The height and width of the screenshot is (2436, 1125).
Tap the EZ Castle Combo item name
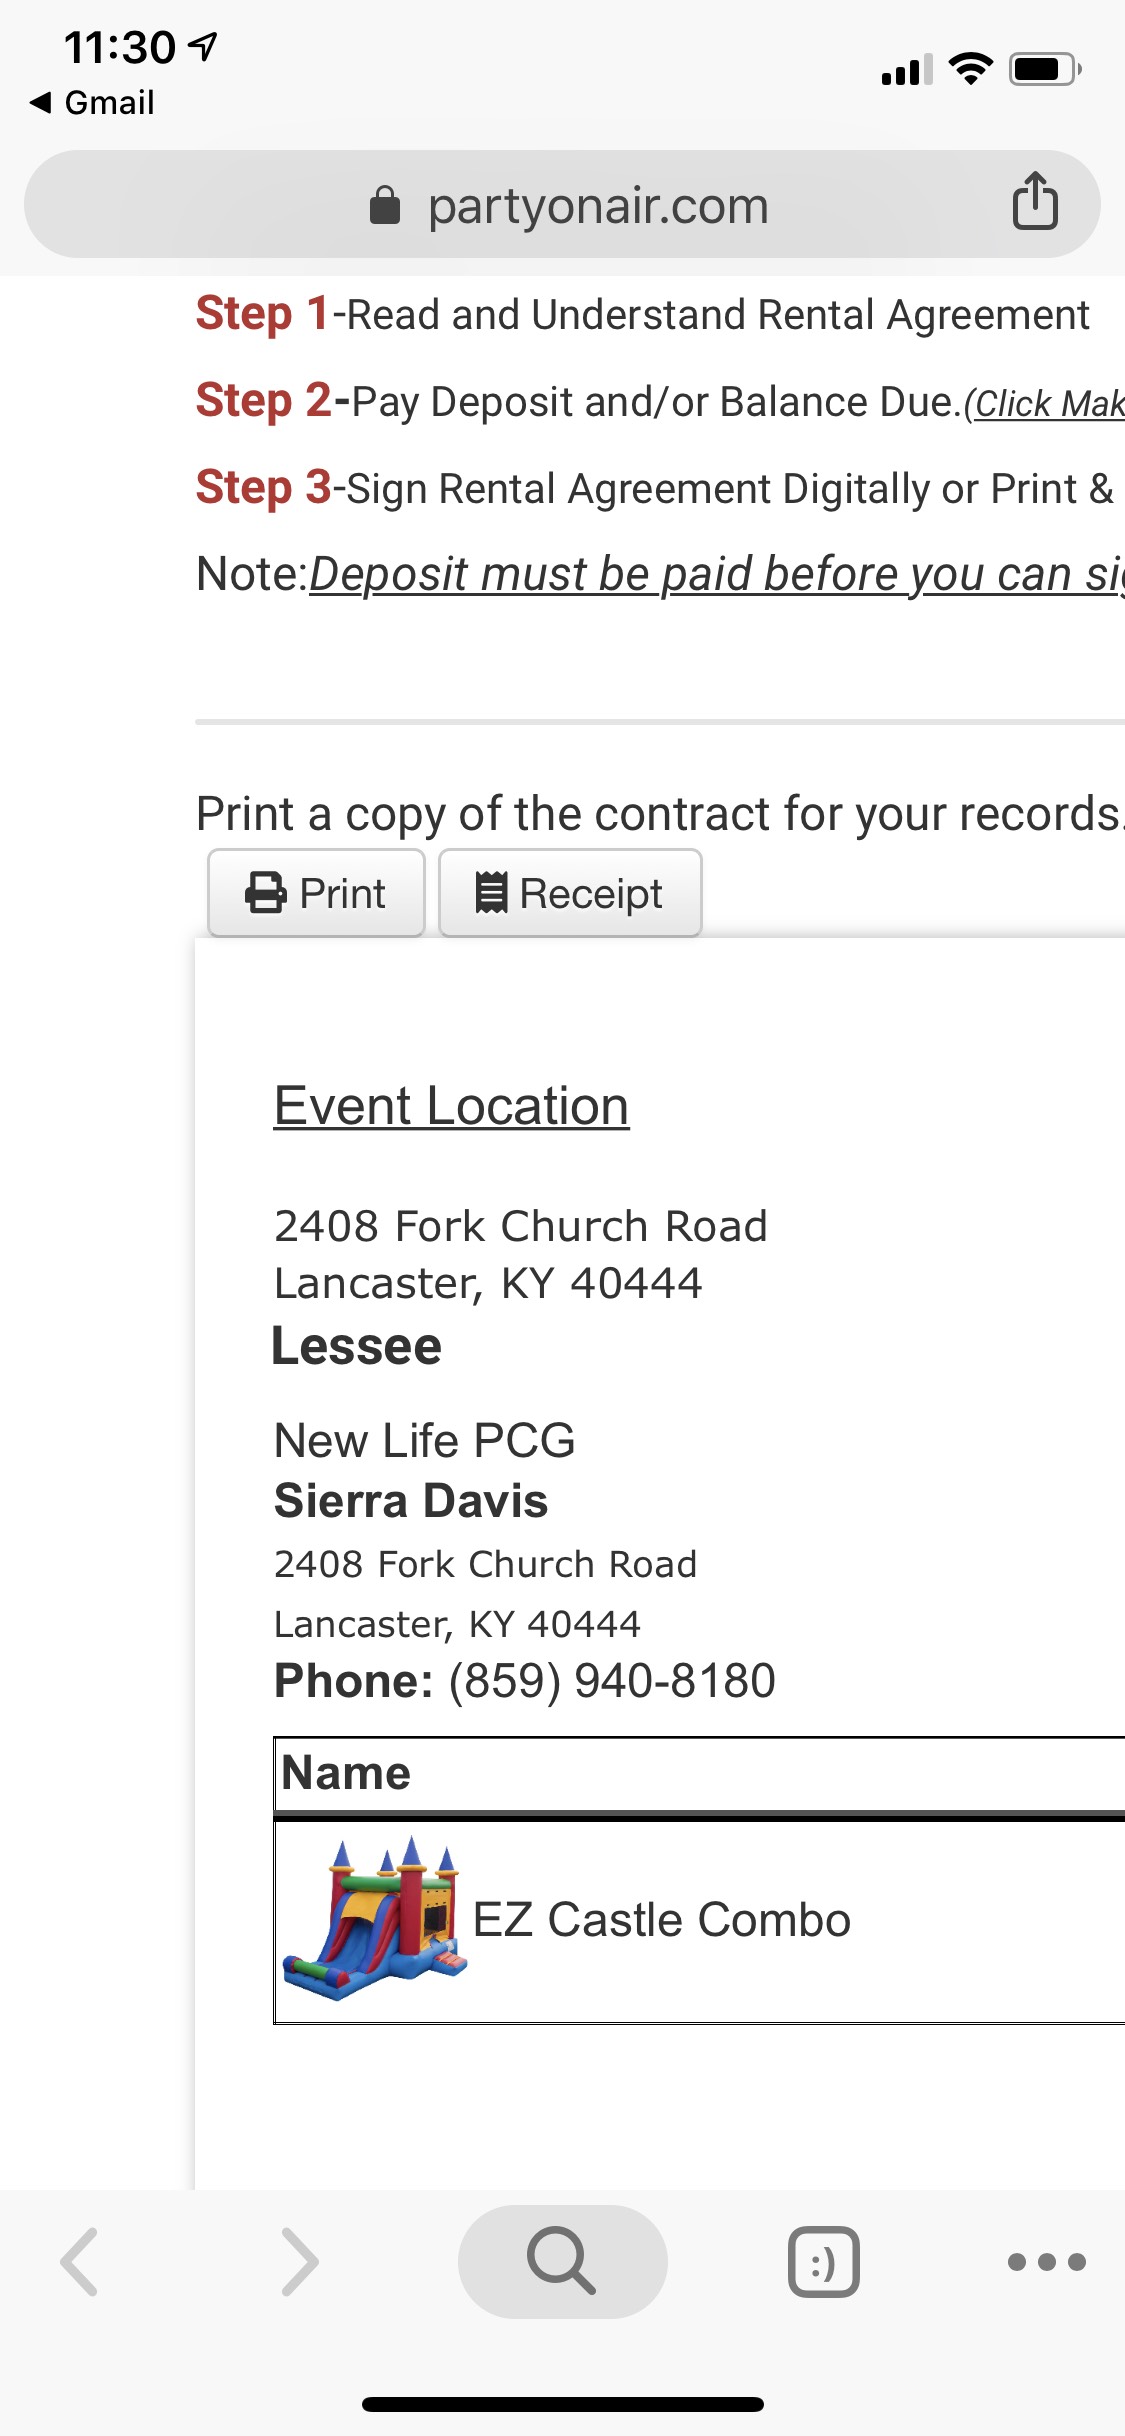pos(661,1920)
